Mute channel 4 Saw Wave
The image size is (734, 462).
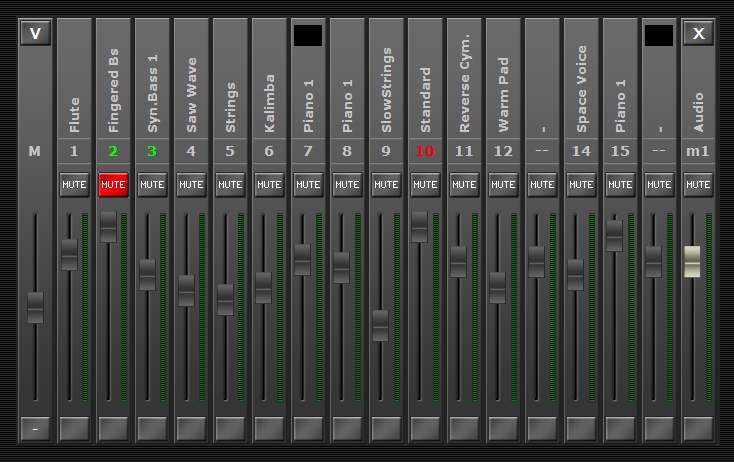[191, 184]
